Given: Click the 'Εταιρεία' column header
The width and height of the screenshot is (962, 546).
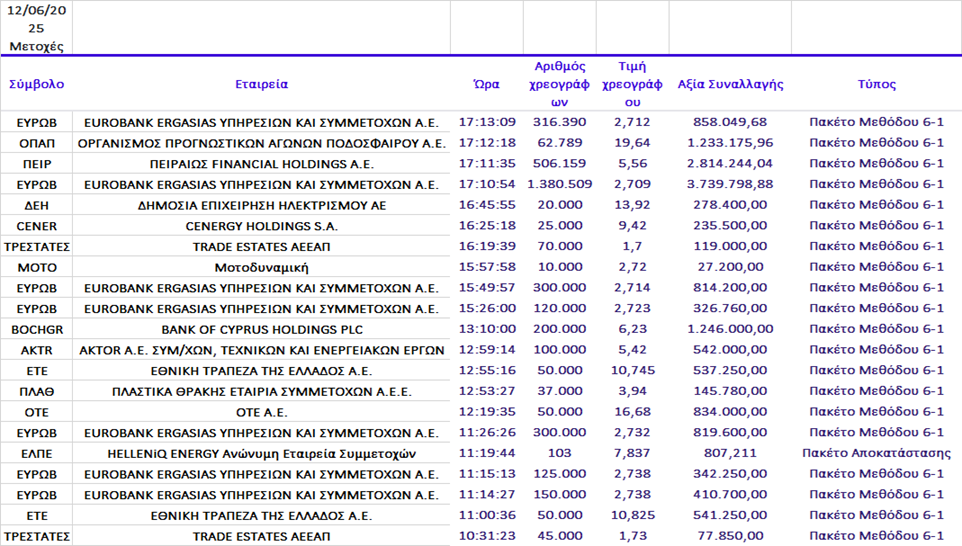Looking at the screenshot, I should click(261, 84).
